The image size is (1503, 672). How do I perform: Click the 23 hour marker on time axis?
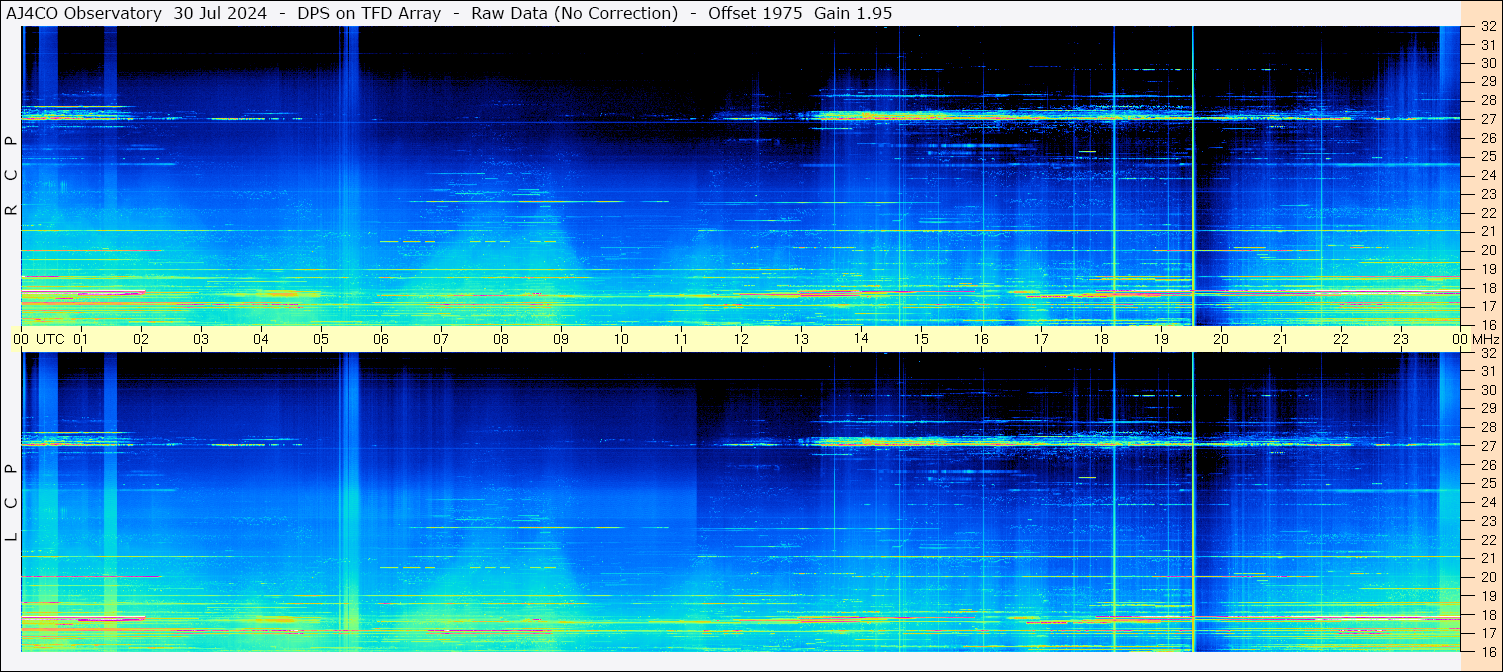[x=1401, y=339]
